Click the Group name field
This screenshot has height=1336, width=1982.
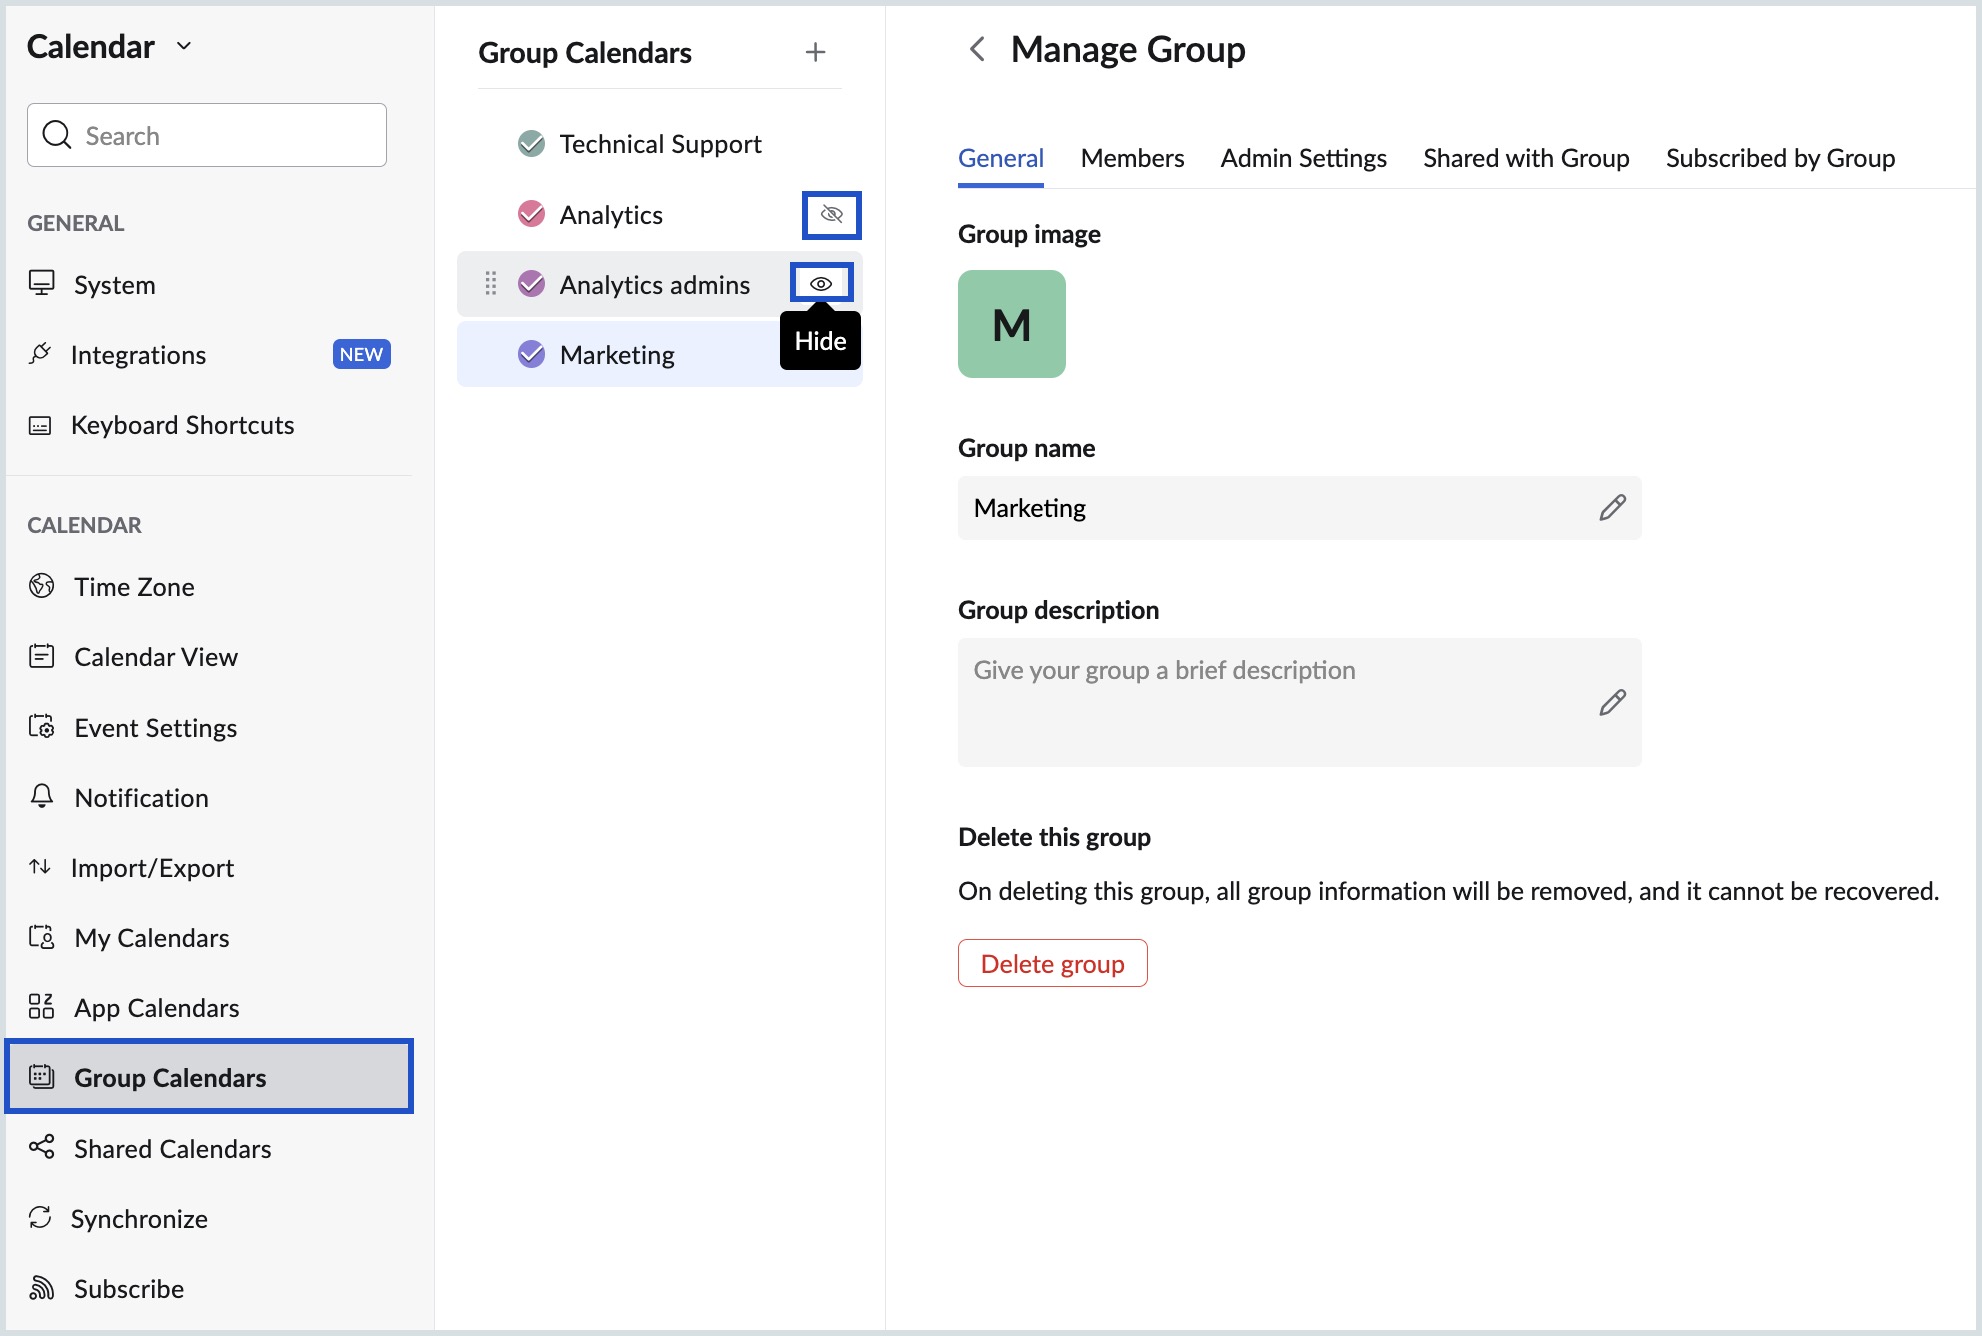[x=1299, y=508]
